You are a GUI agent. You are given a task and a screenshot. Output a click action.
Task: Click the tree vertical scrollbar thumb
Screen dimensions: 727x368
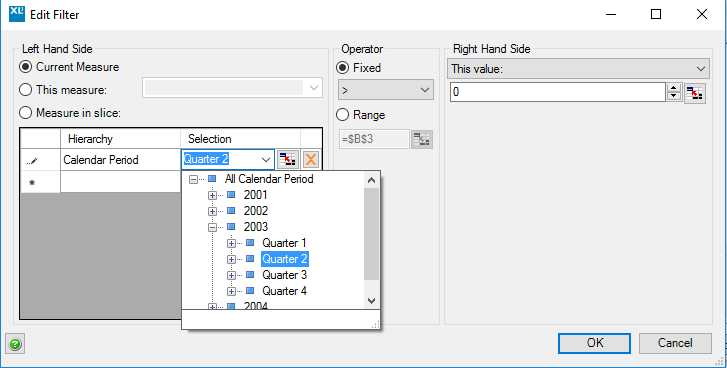(371, 234)
